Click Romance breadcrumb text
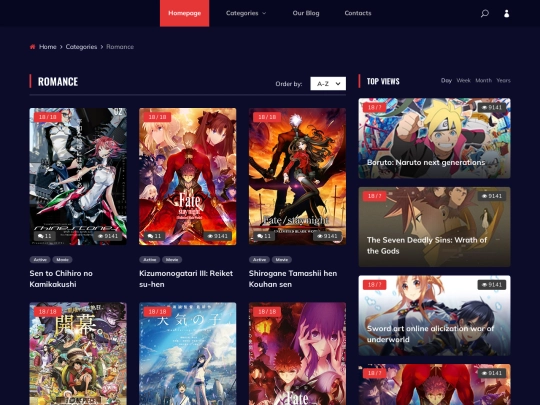This screenshot has height=405, width=540. coord(120,46)
